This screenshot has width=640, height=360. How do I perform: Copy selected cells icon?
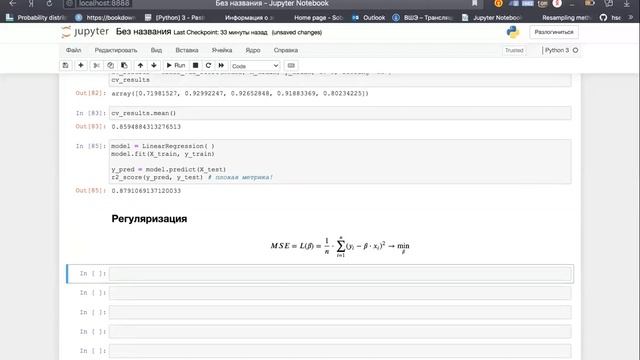110,65
